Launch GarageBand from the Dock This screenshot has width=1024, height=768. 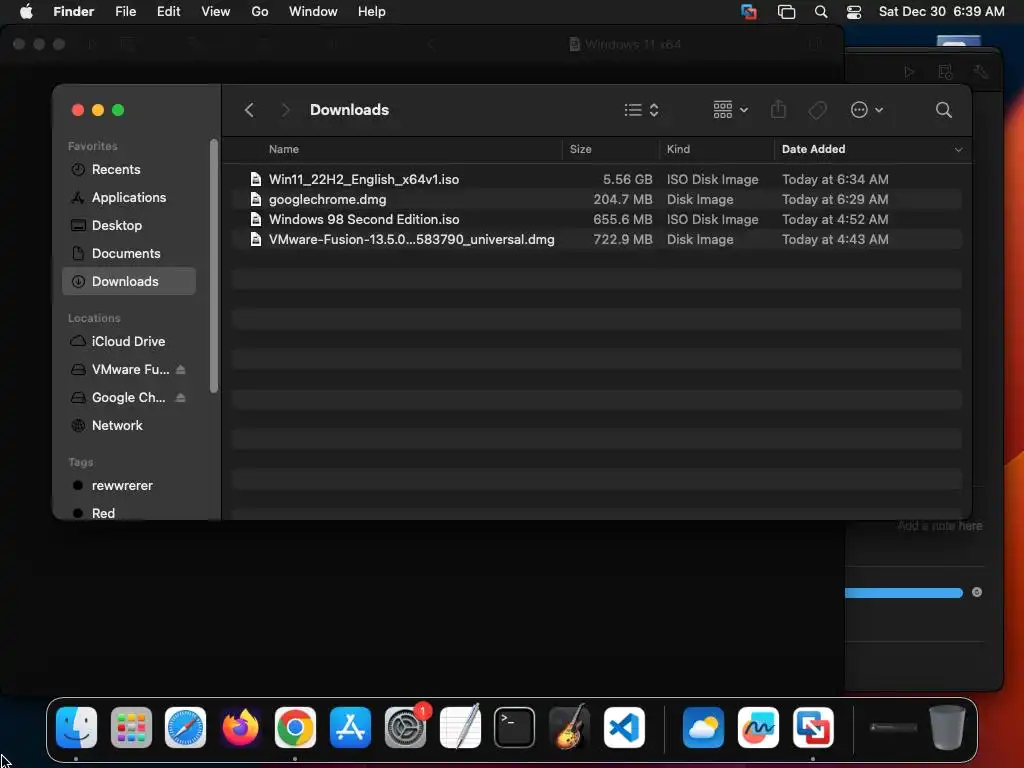569,728
